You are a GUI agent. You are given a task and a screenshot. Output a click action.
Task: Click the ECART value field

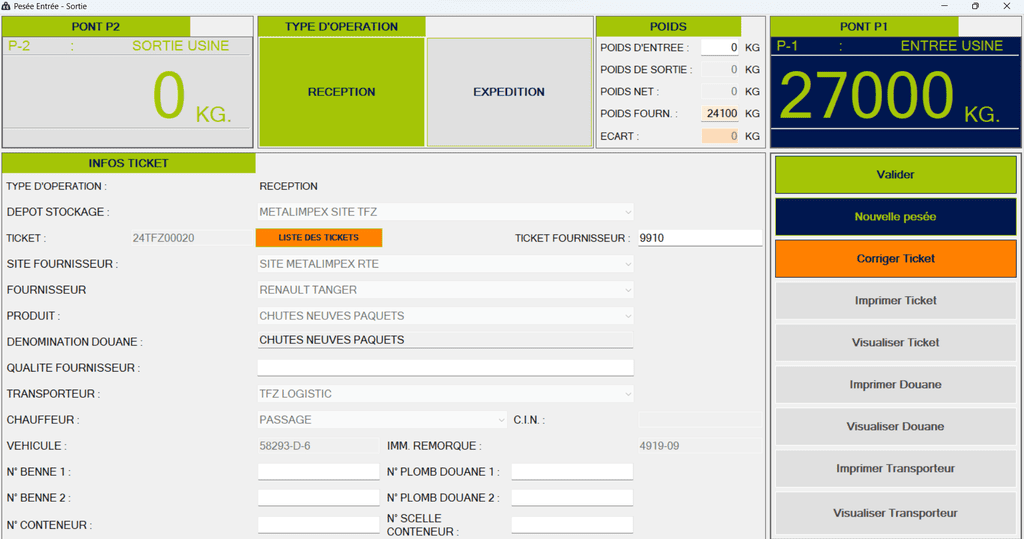[720, 136]
